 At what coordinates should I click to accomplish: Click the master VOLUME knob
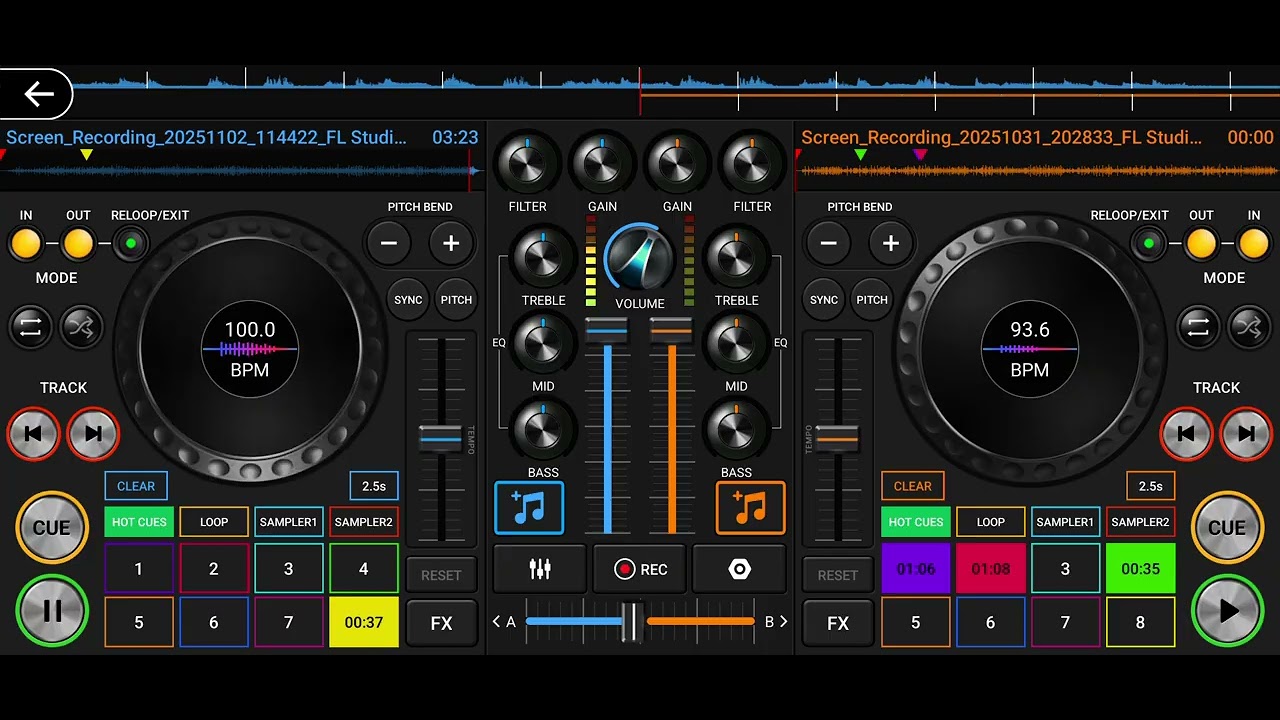(640, 258)
